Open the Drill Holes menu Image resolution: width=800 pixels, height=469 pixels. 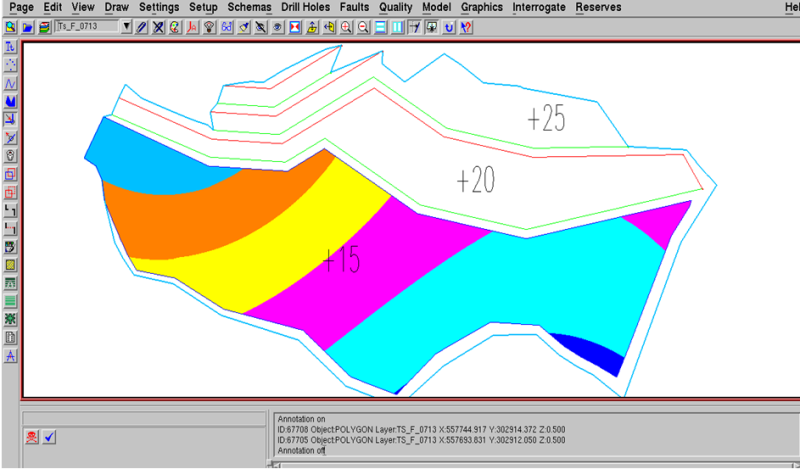click(x=305, y=7)
